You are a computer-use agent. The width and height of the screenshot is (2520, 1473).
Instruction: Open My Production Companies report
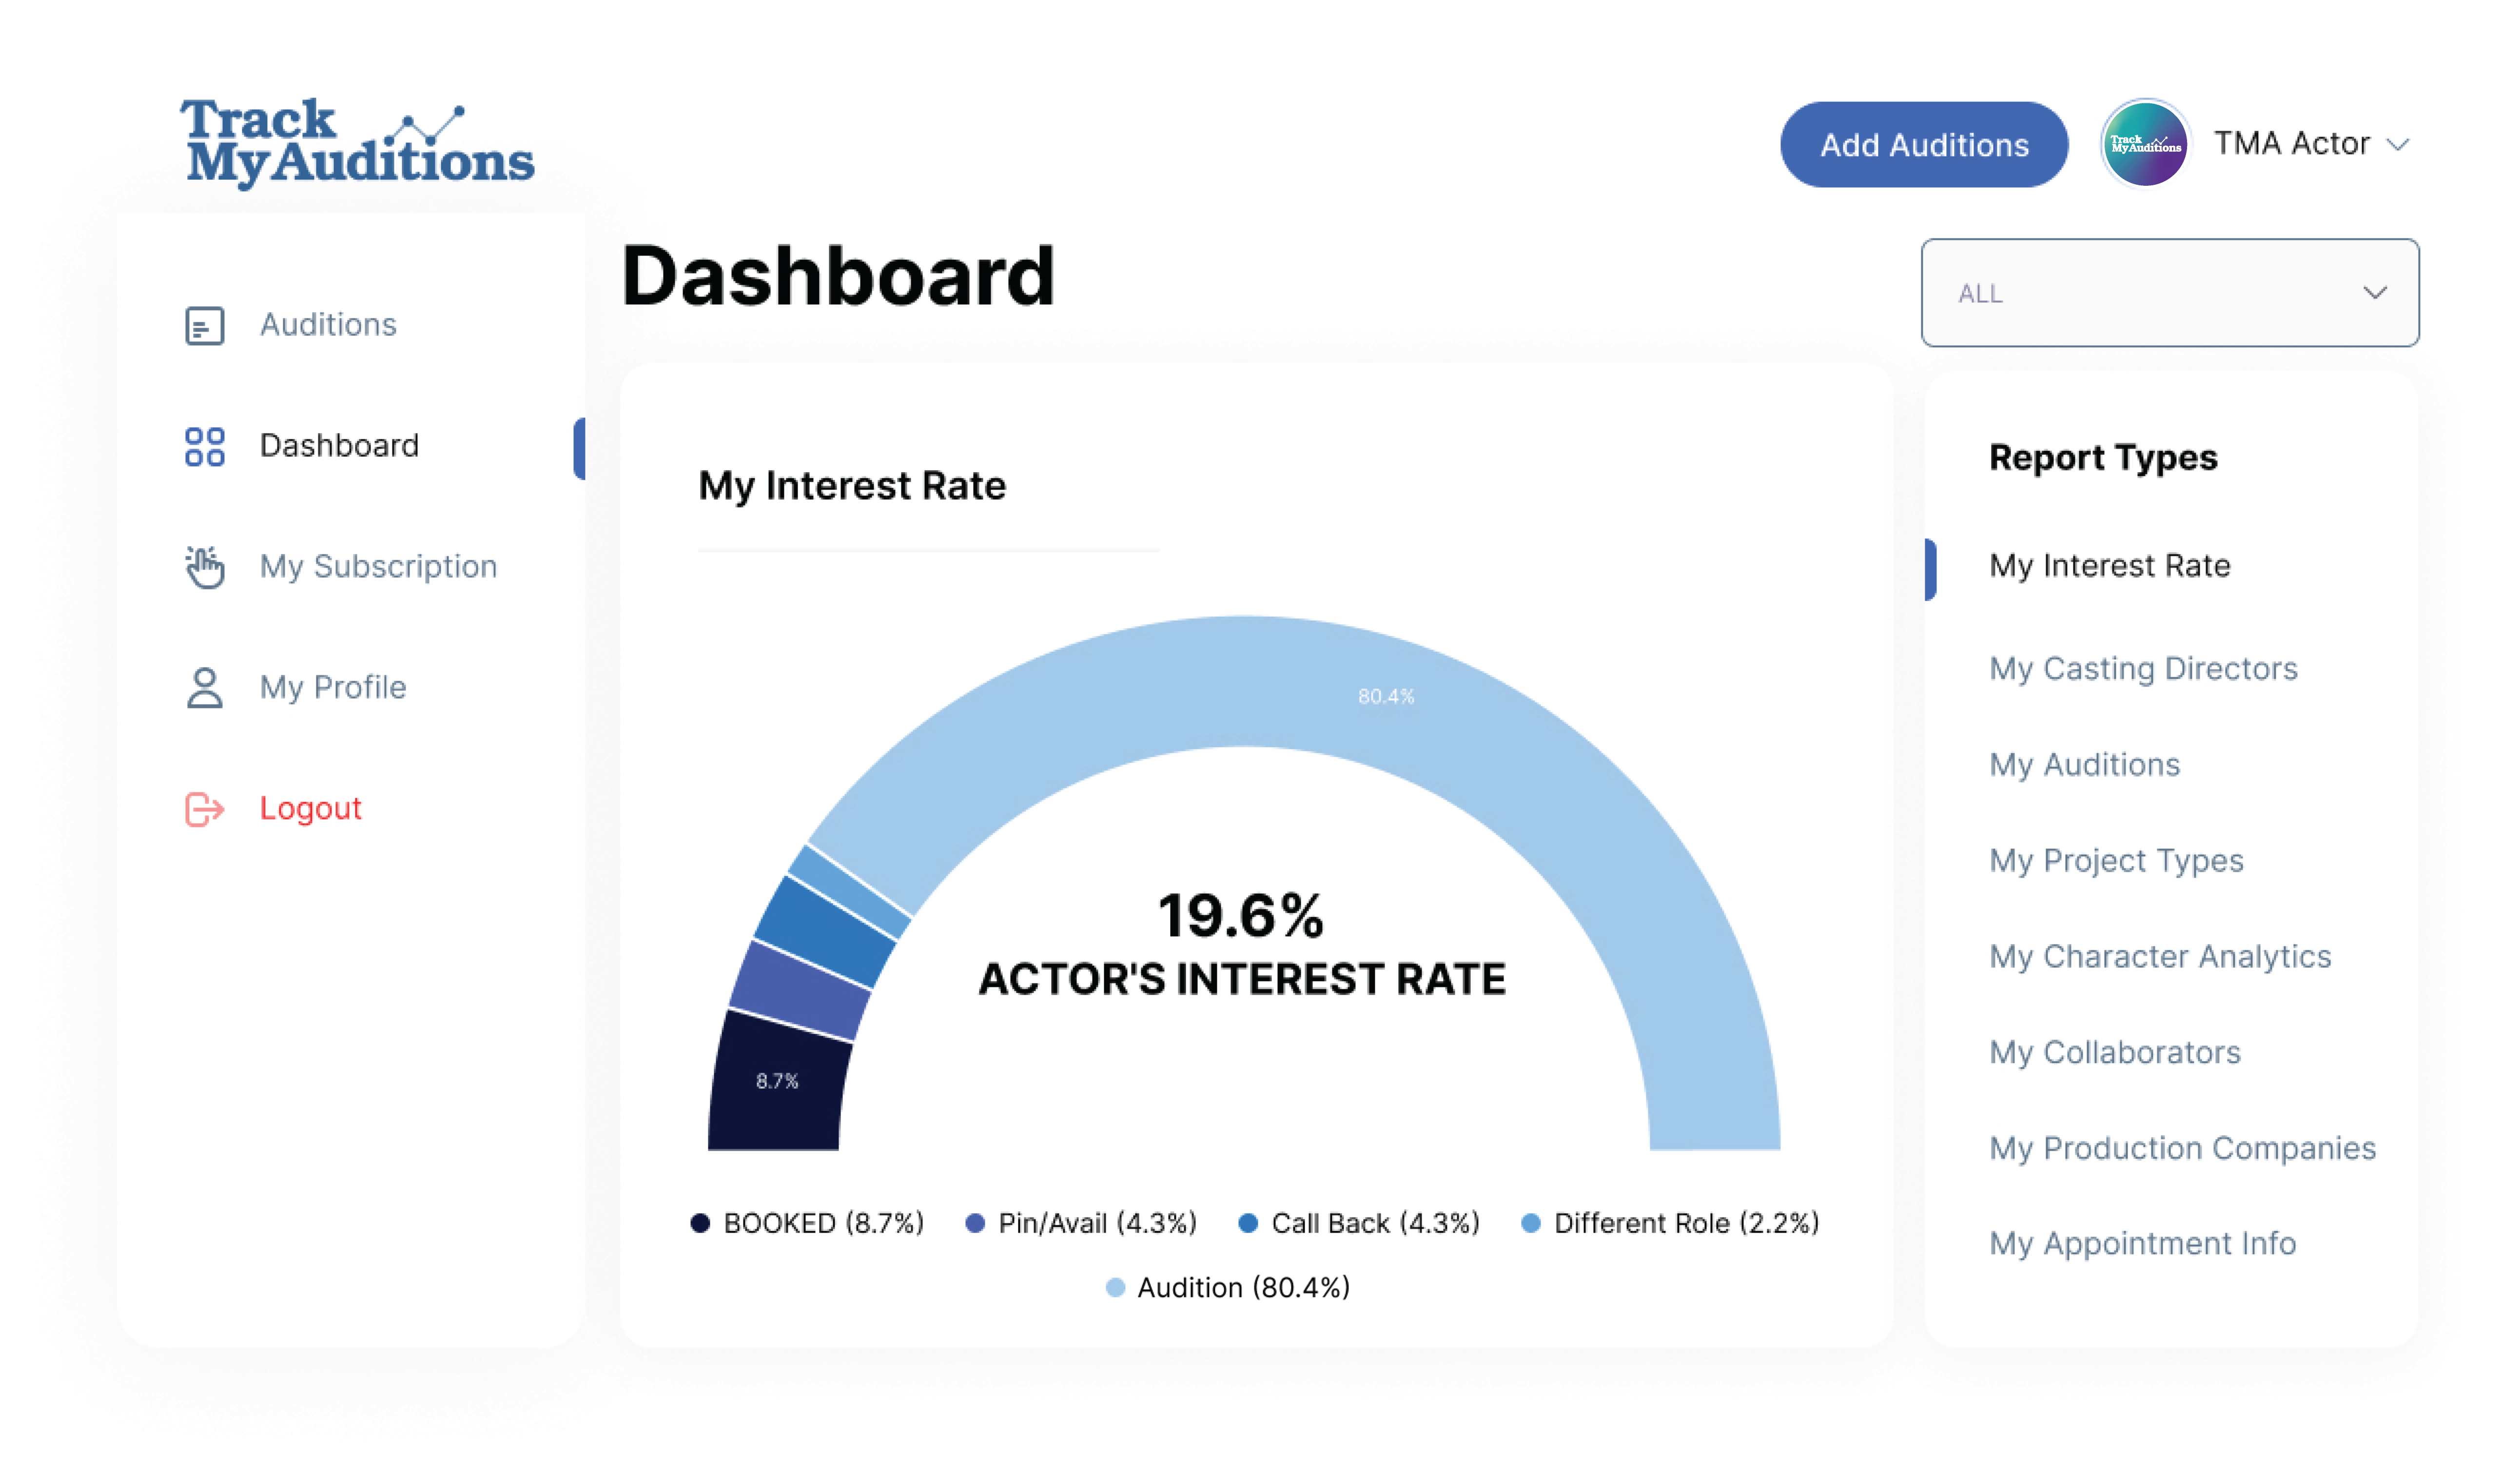pos(2182,1149)
